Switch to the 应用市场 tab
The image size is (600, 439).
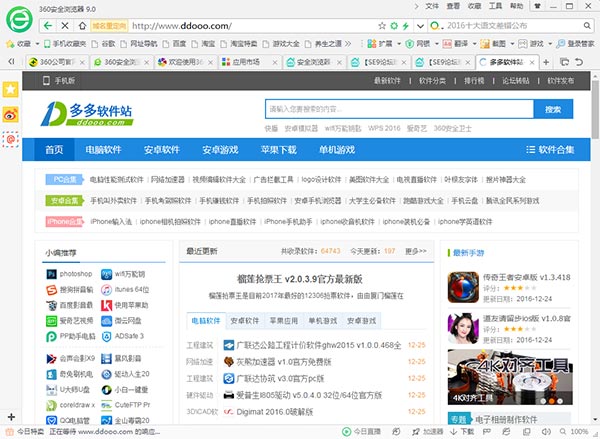(249, 62)
